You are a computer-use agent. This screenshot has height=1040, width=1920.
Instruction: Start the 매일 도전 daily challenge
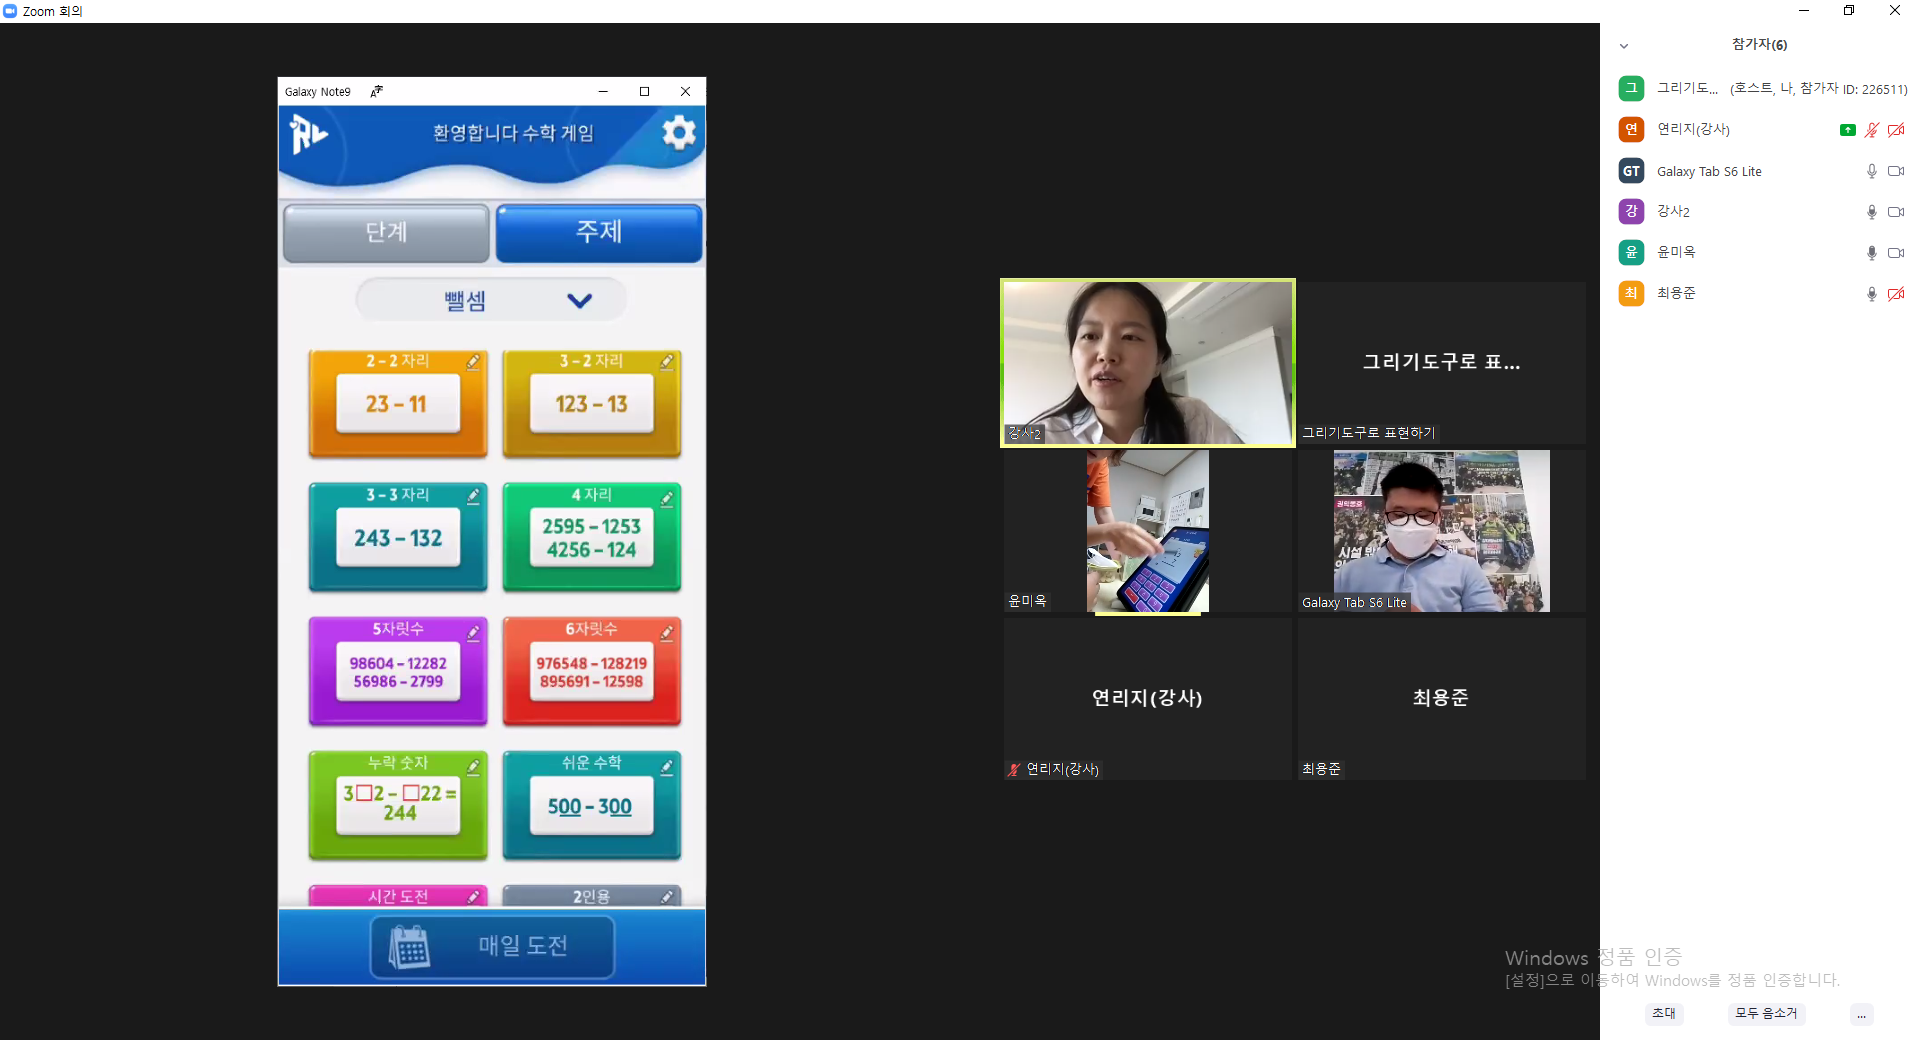pos(492,947)
